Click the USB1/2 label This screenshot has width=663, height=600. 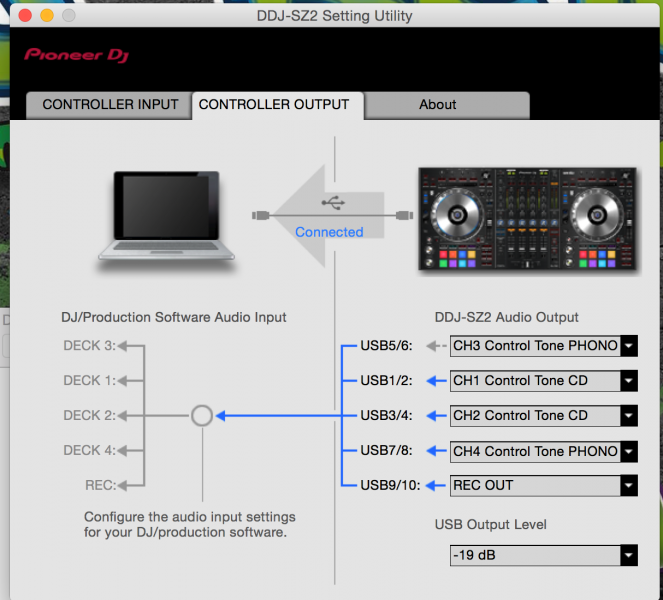click(x=386, y=381)
